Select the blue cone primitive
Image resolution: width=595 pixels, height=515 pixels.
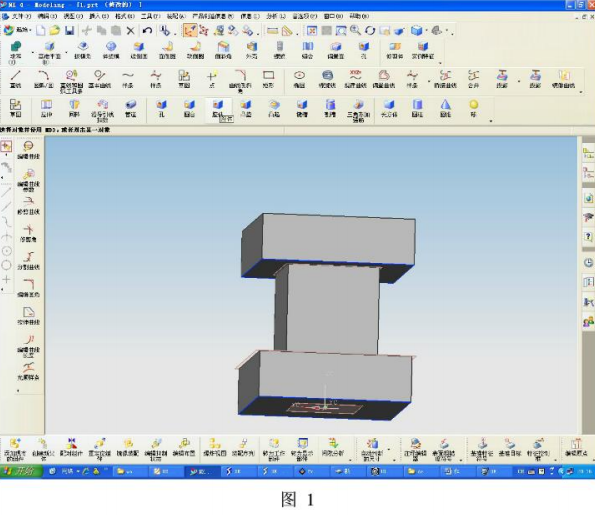point(445,108)
